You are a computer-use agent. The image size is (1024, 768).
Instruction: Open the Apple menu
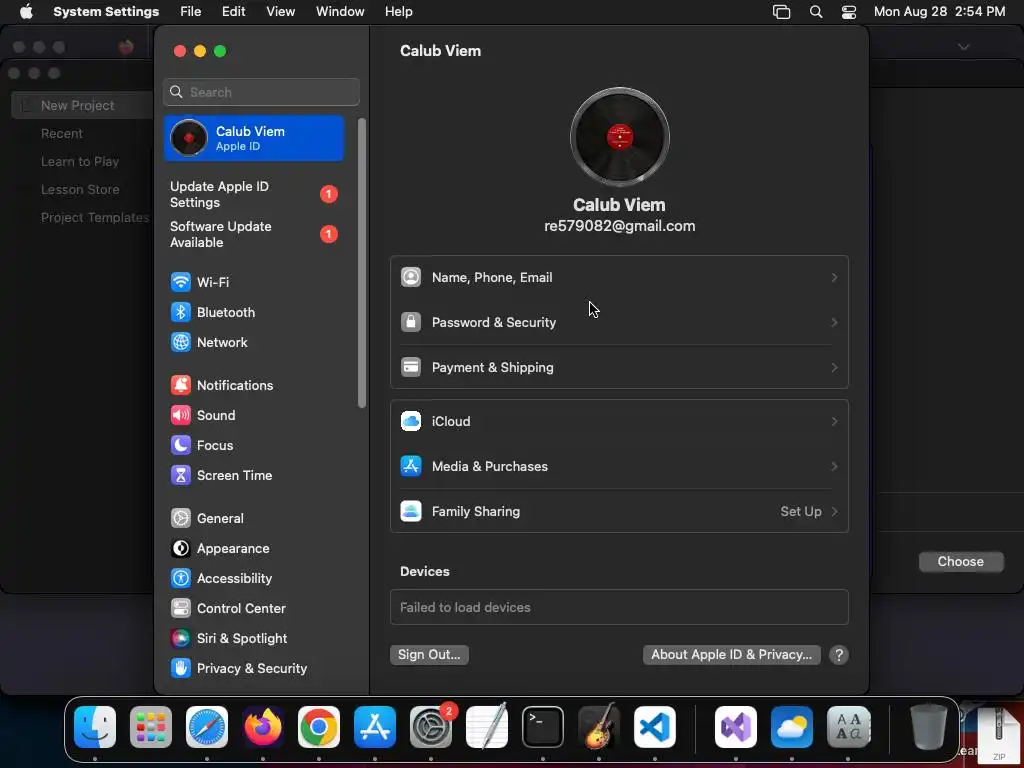(x=26, y=12)
